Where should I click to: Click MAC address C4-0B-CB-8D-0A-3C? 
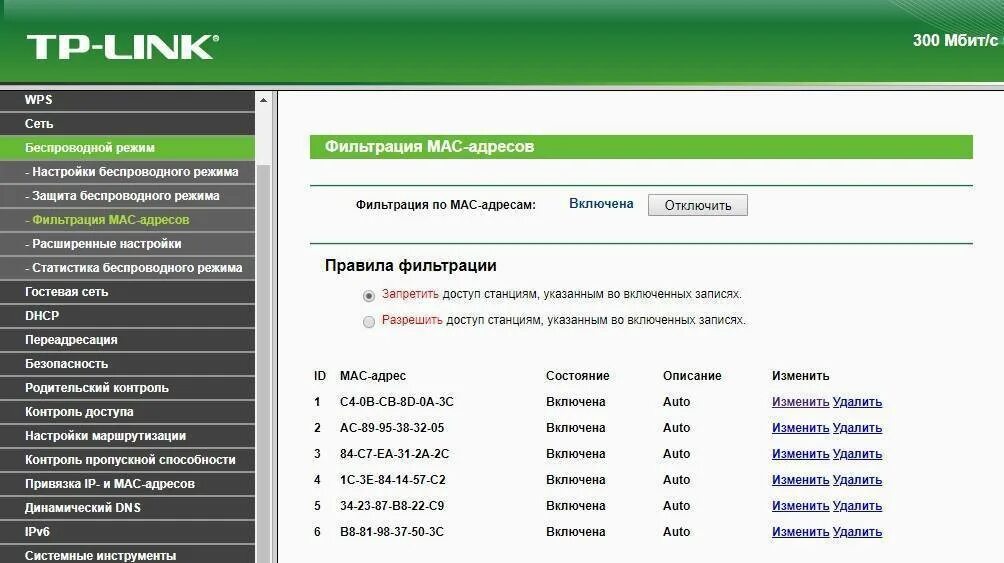click(396, 402)
